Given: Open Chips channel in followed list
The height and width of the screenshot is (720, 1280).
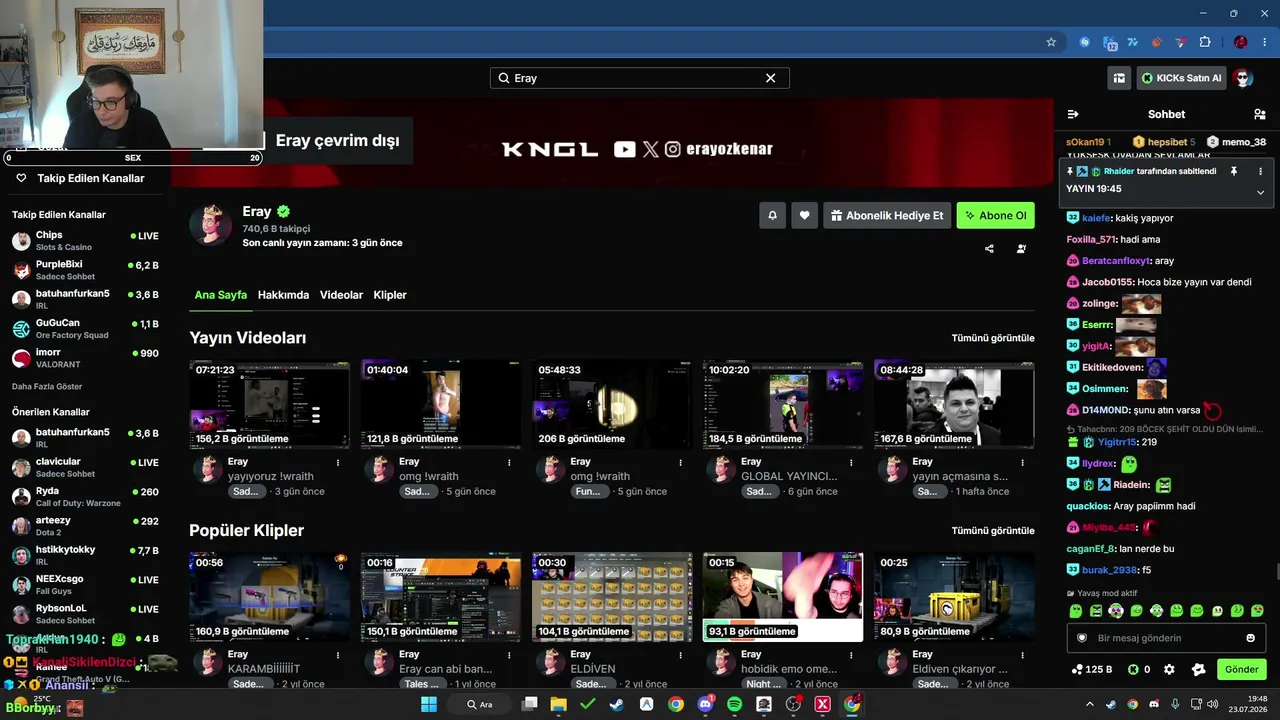Looking at the screenshot, I should pos(85,241).
